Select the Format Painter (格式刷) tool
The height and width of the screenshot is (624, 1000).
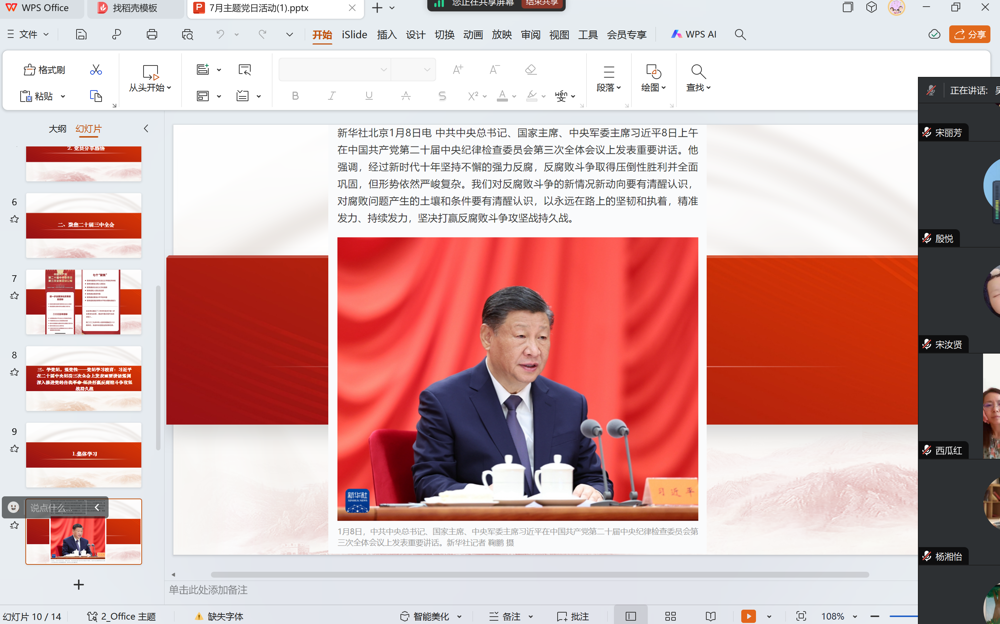coord(42,71)
